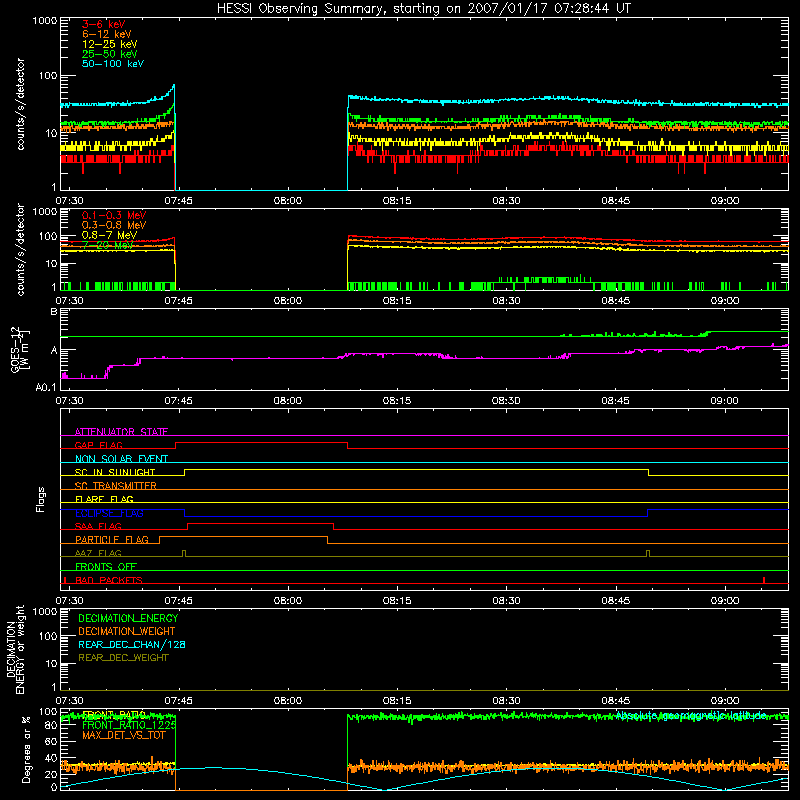Click the REAR_DEC_WEIGHT legend entry
Screen dimensions: 800x800
click(123, 658)
